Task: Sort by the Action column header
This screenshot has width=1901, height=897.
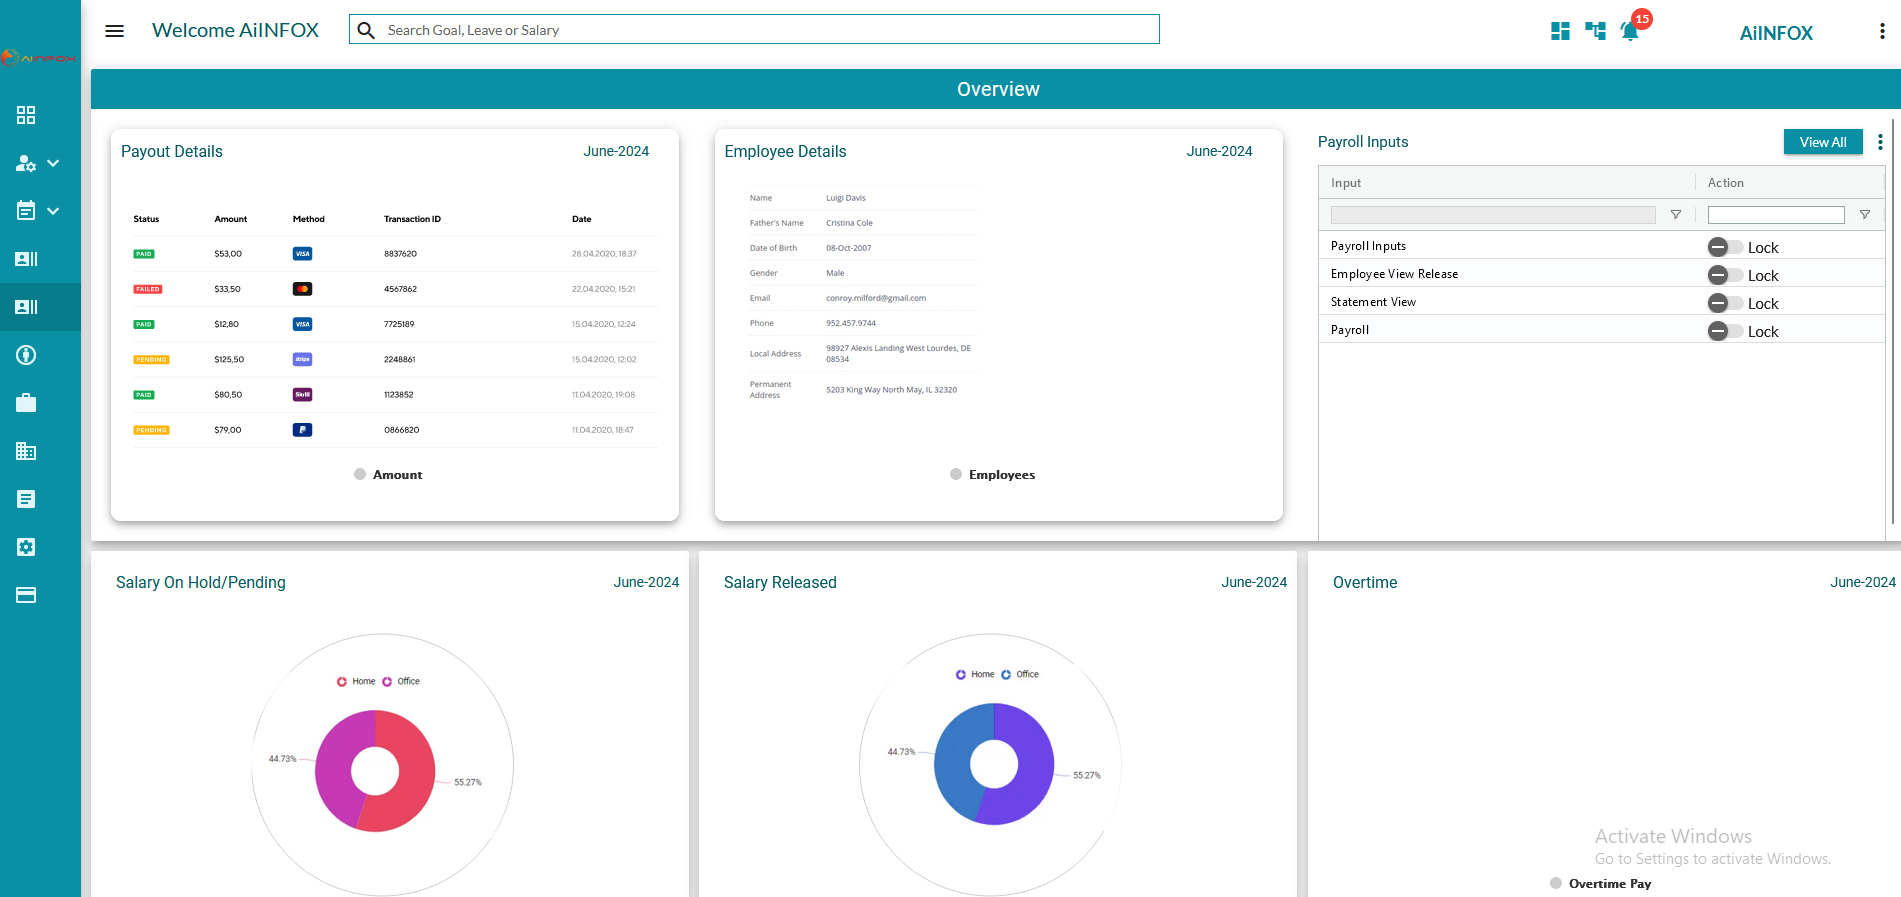Action: (x=1726, y=183)
